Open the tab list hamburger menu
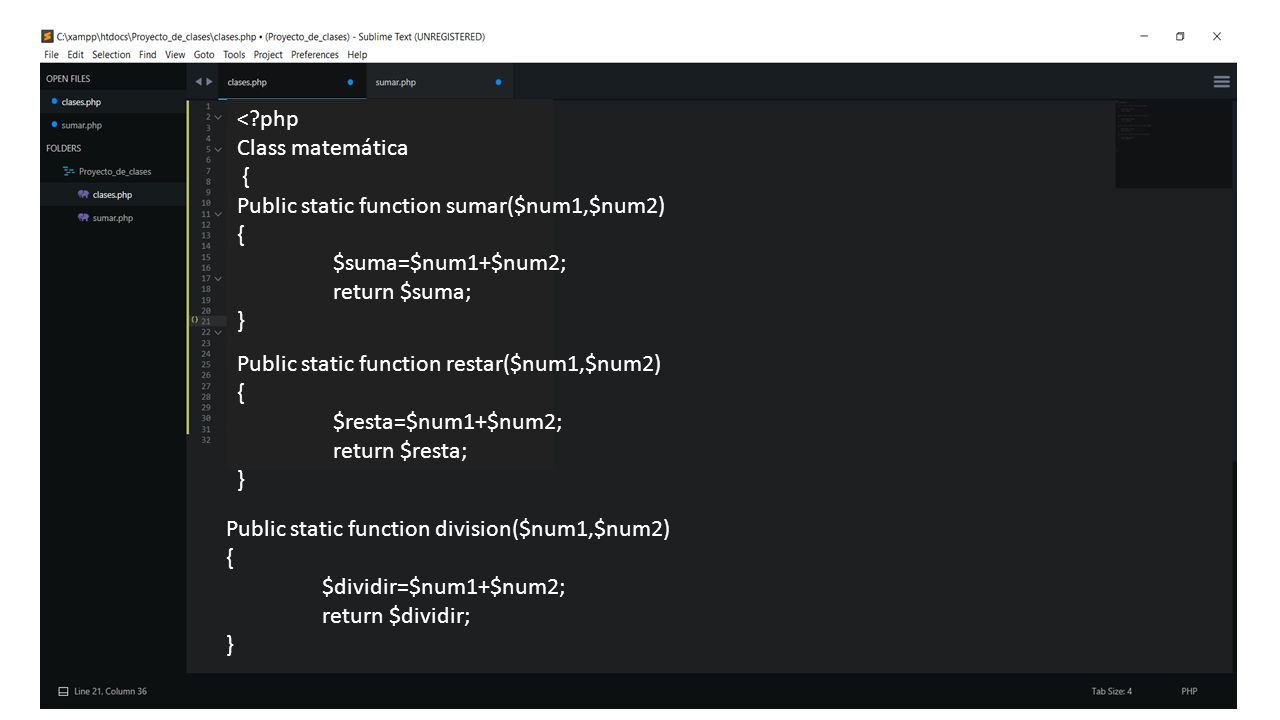 click(1222, 82)
